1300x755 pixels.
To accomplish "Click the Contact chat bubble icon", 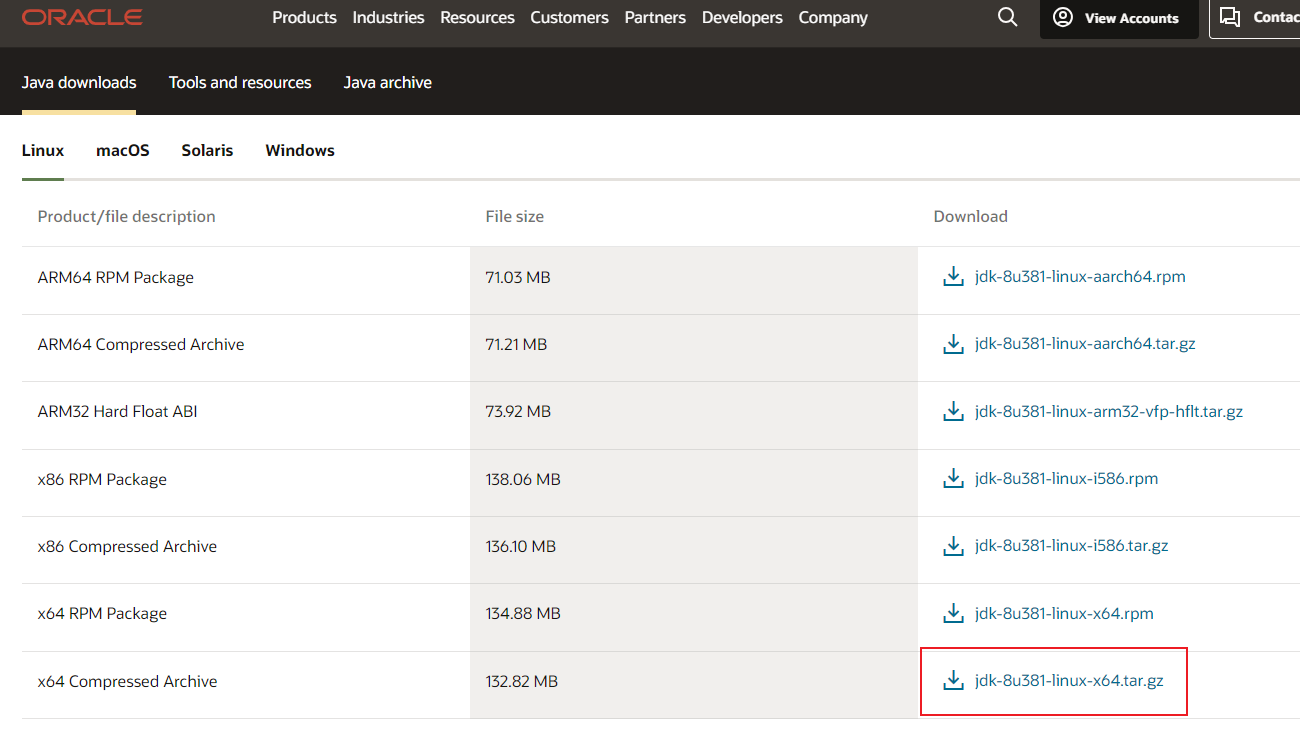I will 1231,17.
